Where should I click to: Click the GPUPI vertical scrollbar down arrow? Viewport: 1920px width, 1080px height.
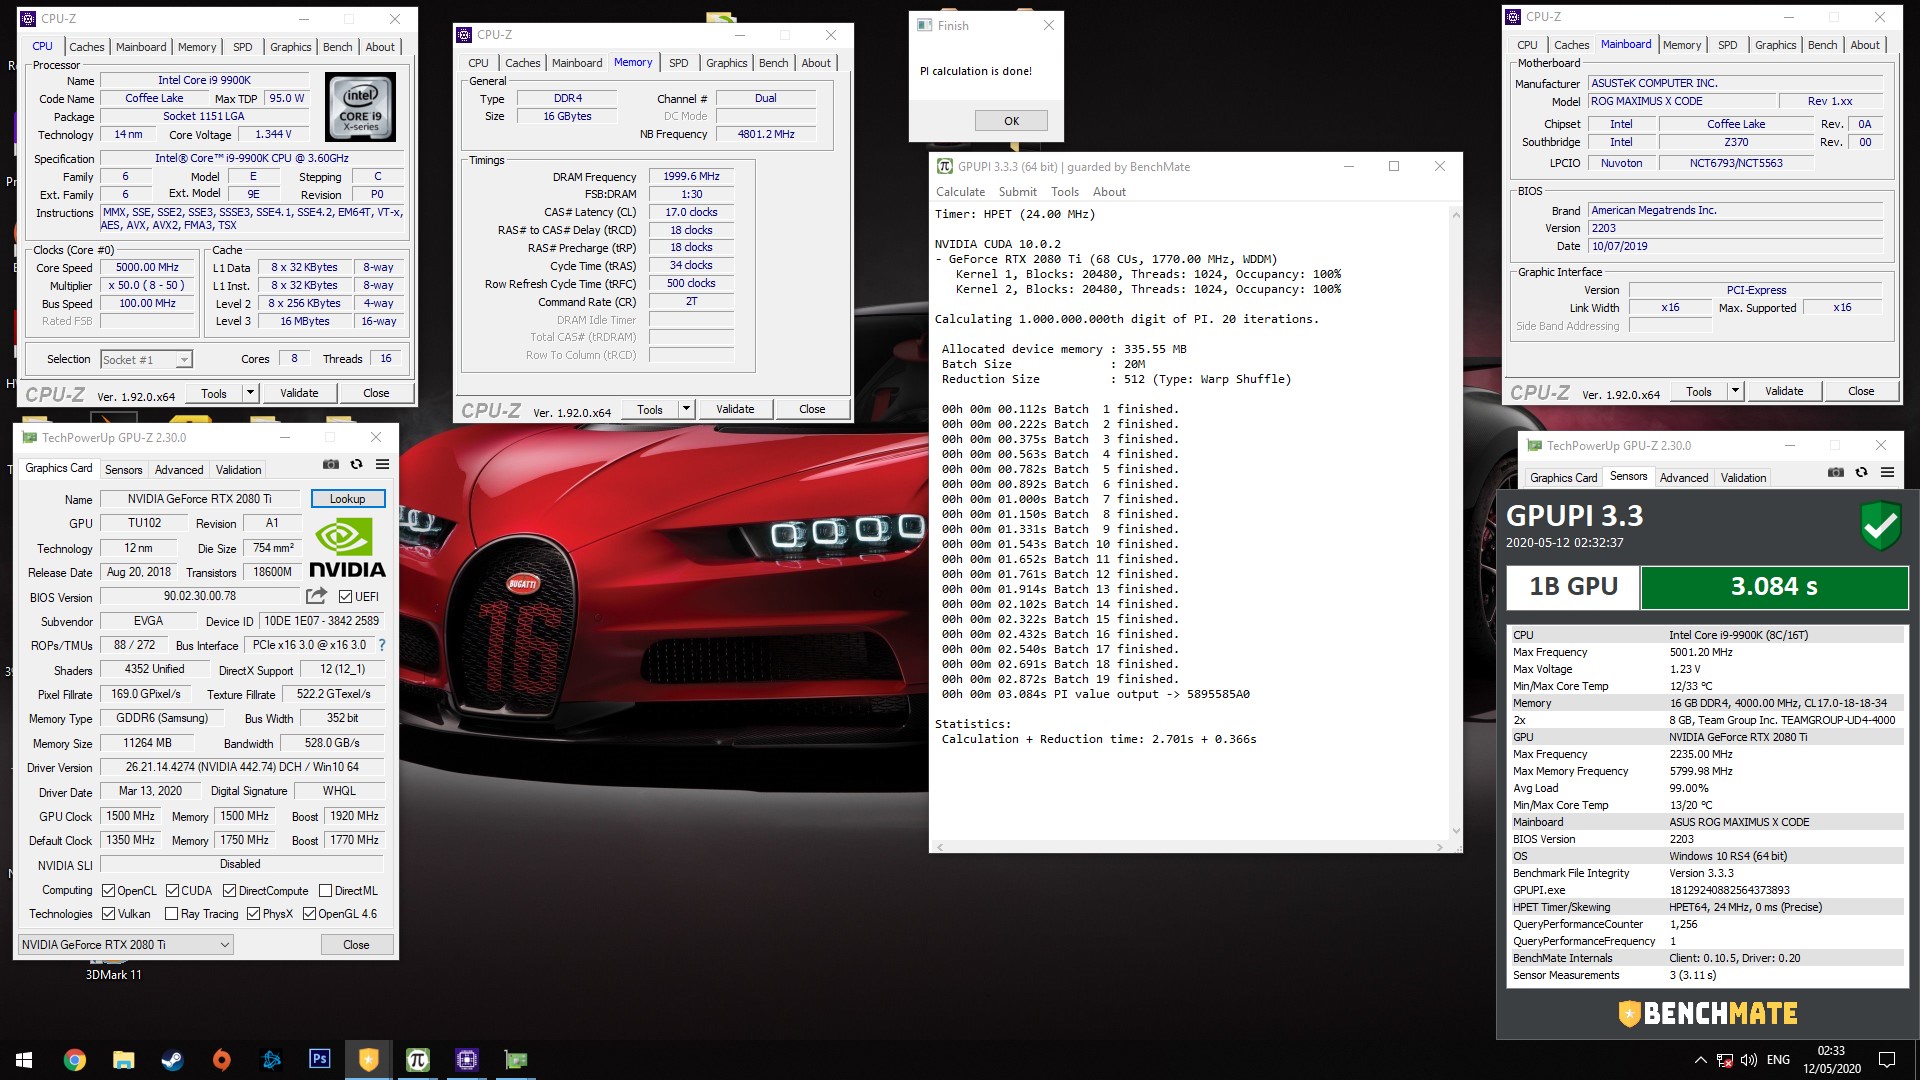click(x=1455, y=831)
